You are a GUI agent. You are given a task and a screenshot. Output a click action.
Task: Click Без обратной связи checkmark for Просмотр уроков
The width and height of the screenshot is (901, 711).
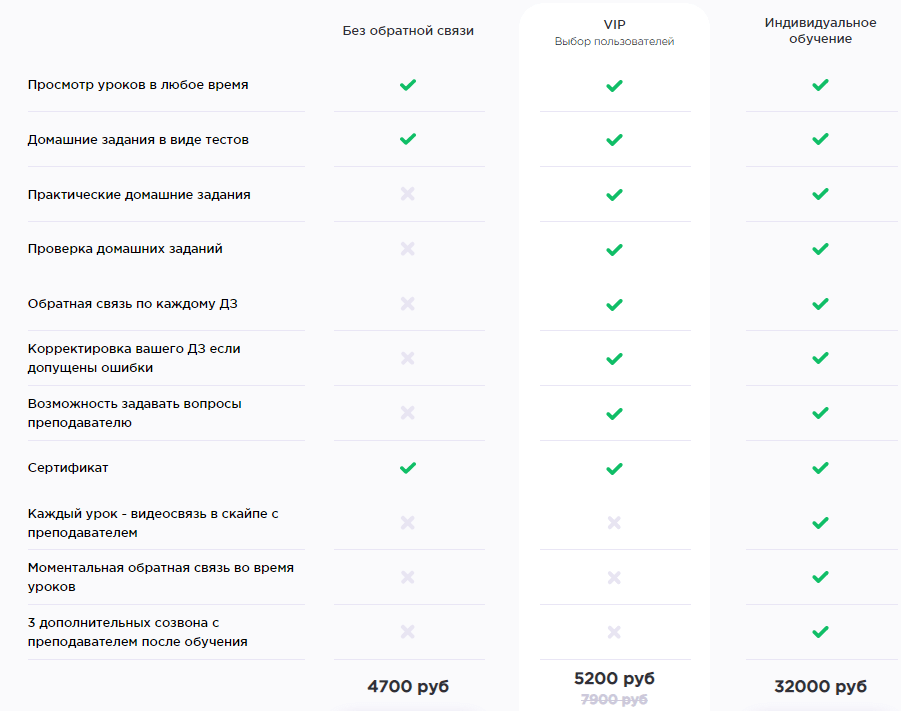point(408,85)
